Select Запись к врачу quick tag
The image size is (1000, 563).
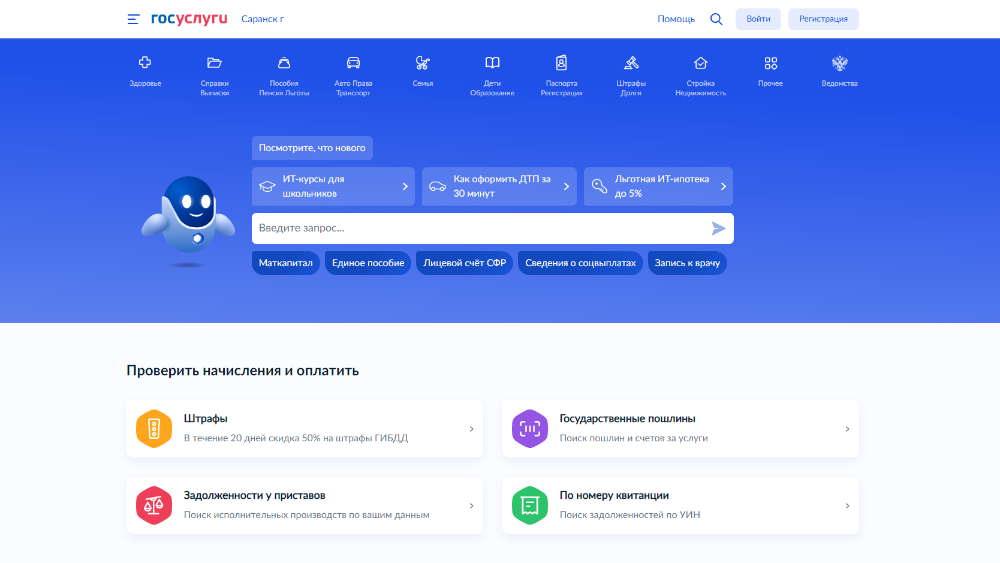pyautogui.click(x=687, y=263)
